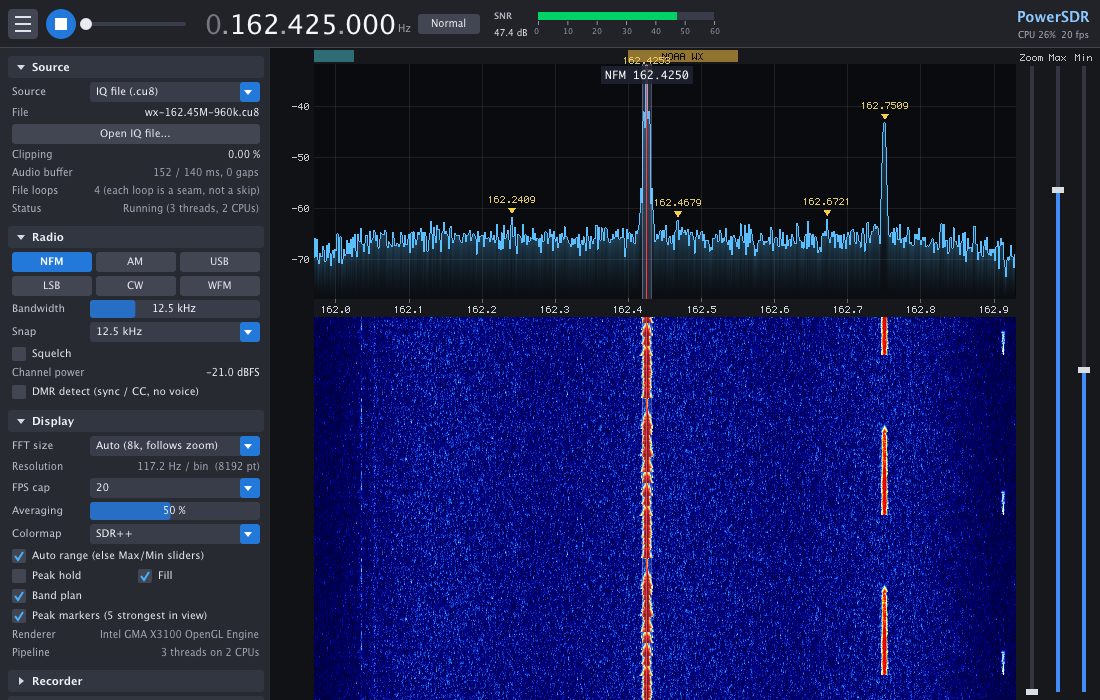Collapse the Display section

(135, 421)
